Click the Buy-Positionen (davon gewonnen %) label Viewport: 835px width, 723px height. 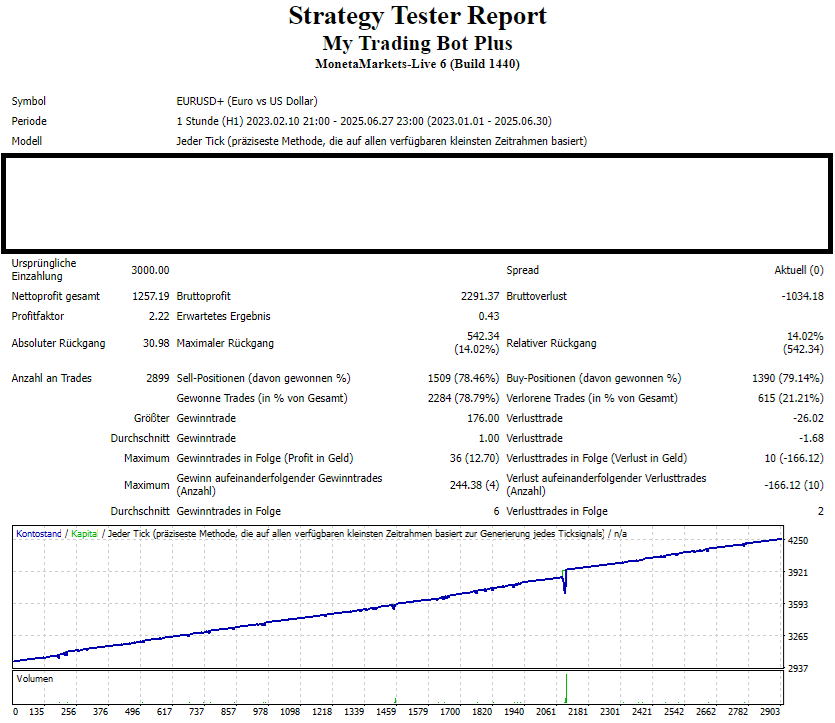(x=593, y=379)
